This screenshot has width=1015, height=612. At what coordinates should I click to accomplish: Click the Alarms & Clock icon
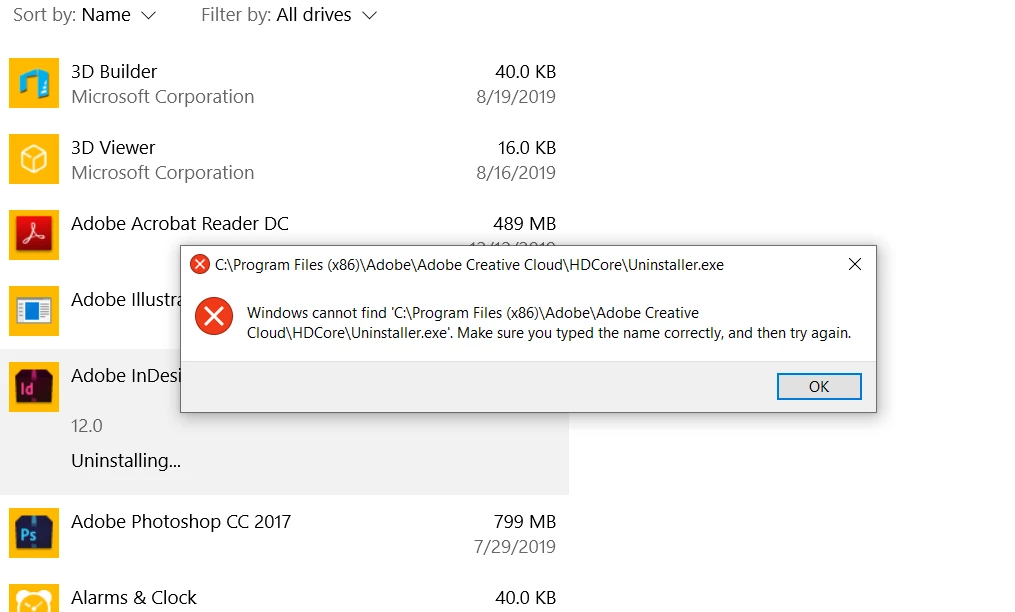[34, 598]
